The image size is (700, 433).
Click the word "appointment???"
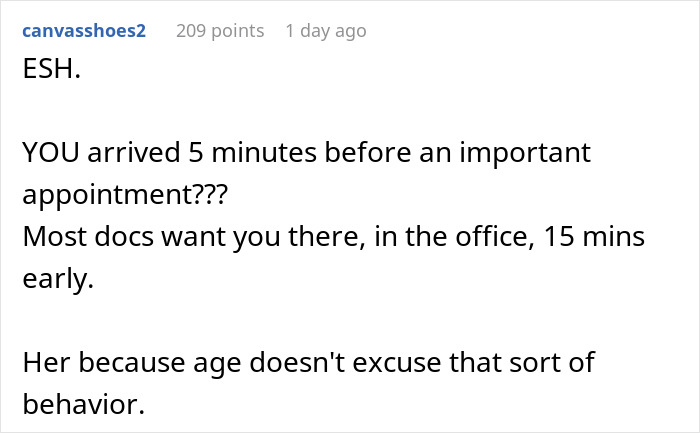pos(124,196)
